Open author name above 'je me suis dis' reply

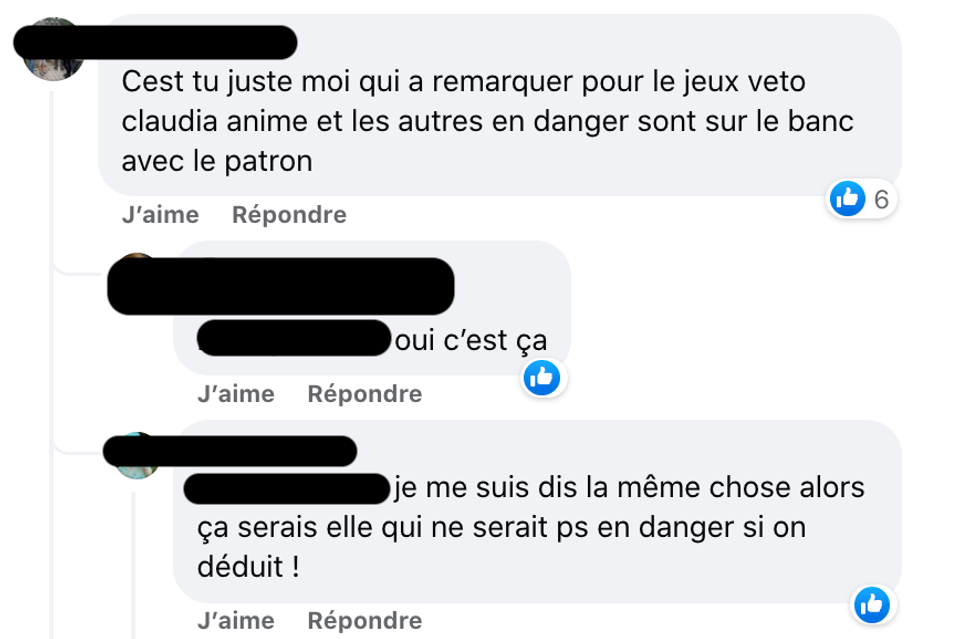230,451
